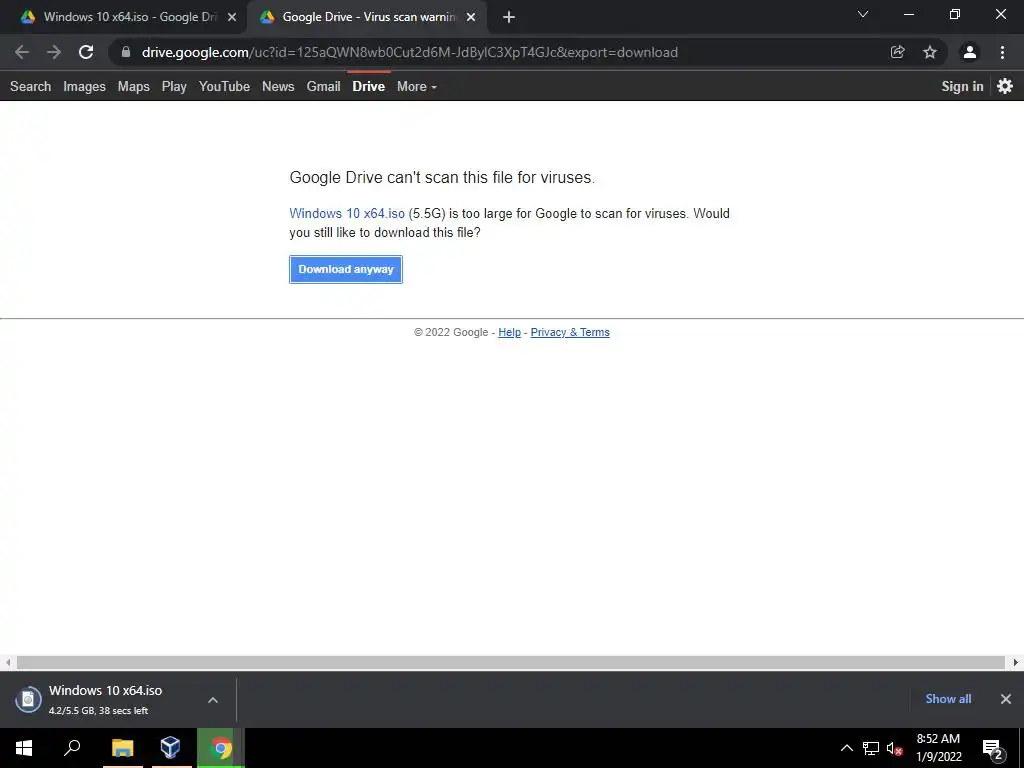Open Google Play link

[174, 86]
